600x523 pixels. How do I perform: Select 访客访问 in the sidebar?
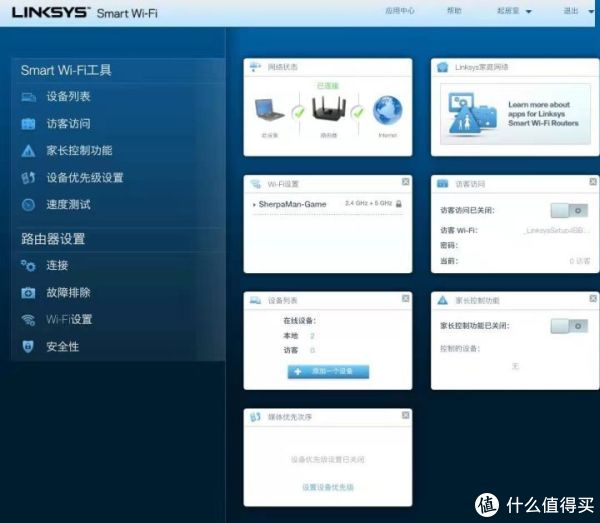[68, 124]
